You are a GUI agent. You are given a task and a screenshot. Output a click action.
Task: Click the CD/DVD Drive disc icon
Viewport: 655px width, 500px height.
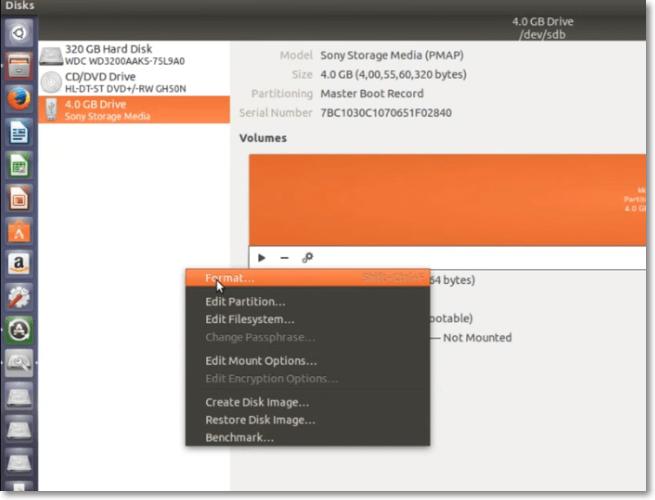pyautogui.click(x=51, y=82)
